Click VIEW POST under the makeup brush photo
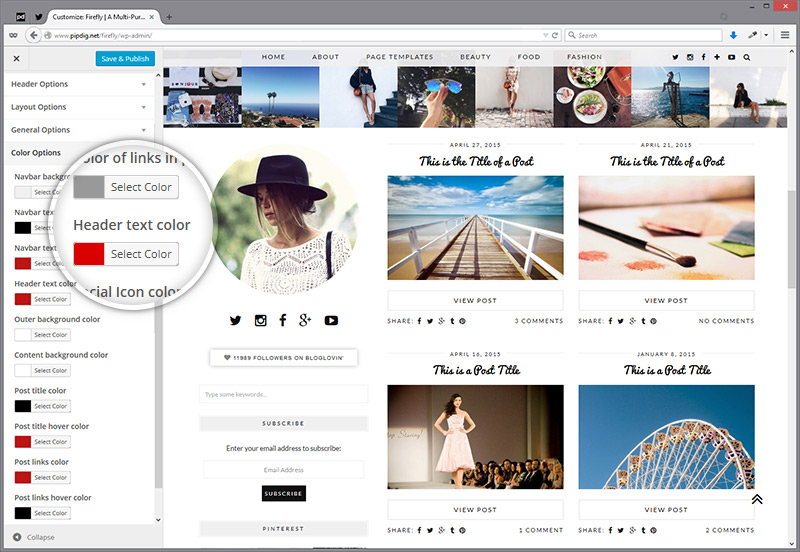 [666, 301]
